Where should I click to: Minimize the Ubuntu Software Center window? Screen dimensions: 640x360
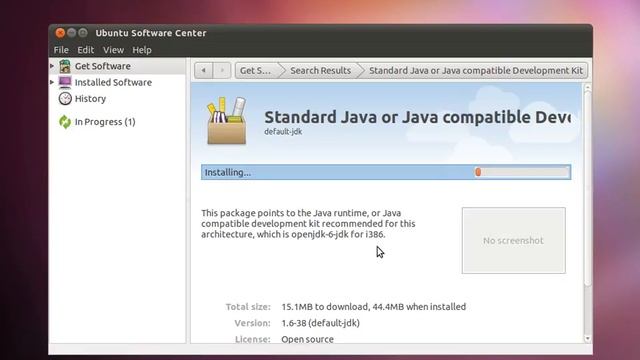pos(71,33)
